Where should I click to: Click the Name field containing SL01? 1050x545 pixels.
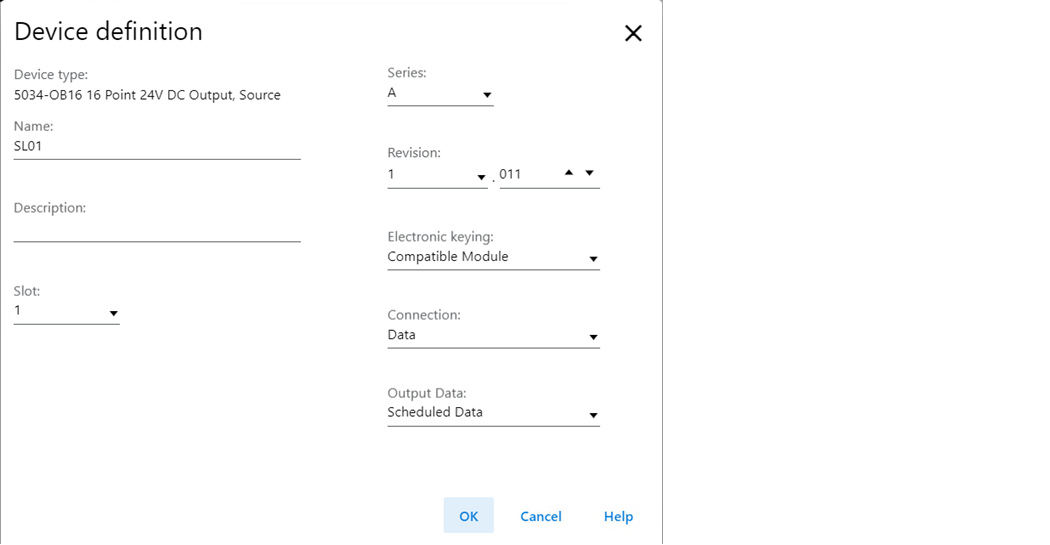point(157,147)
